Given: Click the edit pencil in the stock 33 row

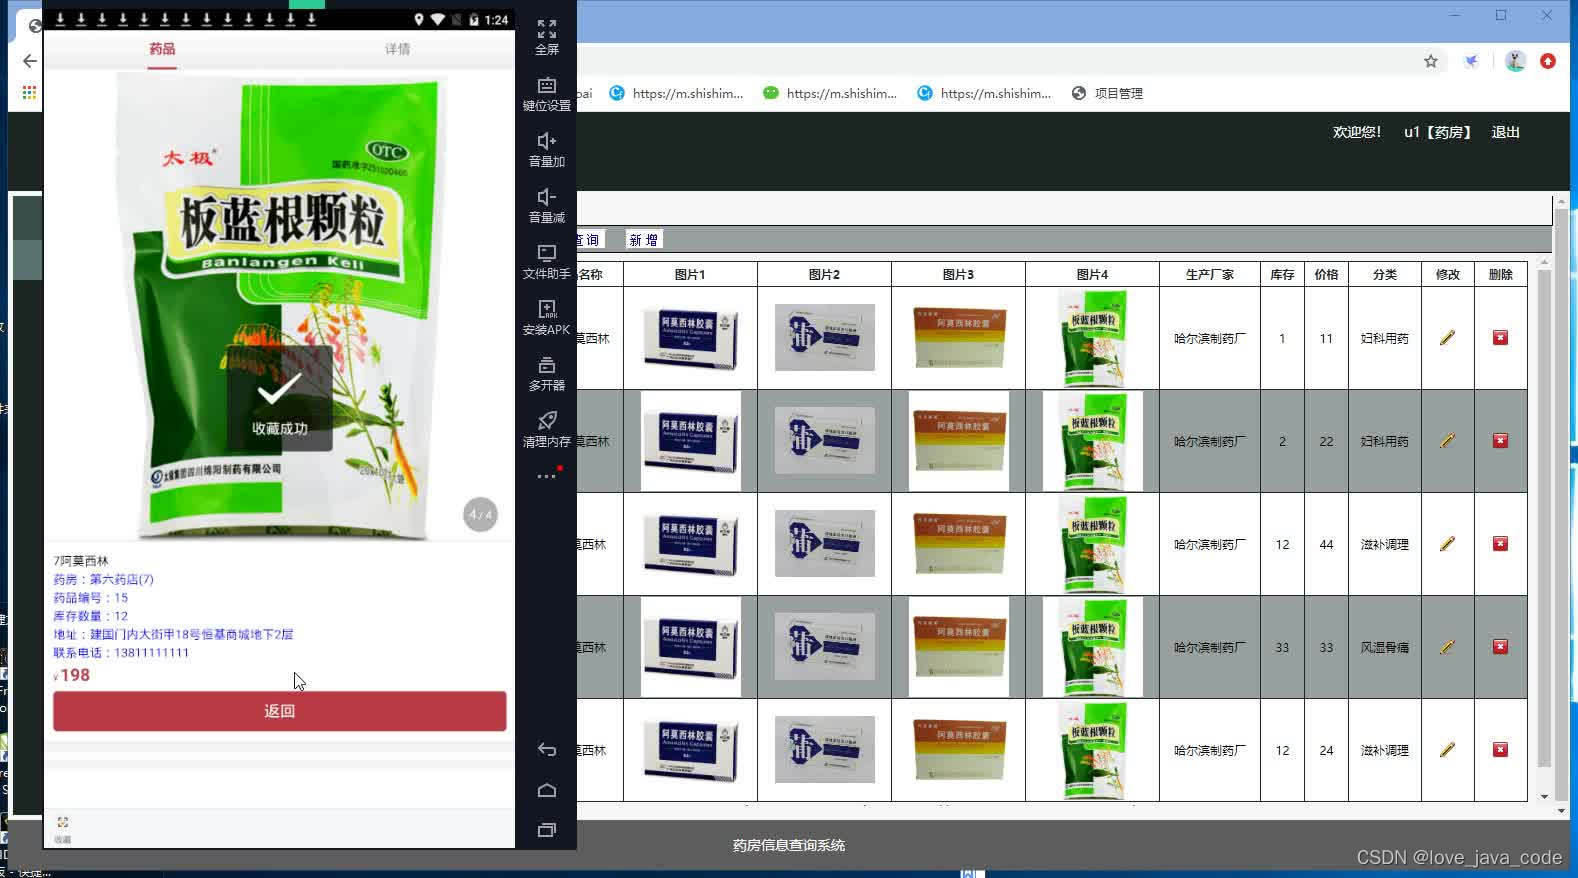Looking at the screenshot, I should (x=1447, y=647).
